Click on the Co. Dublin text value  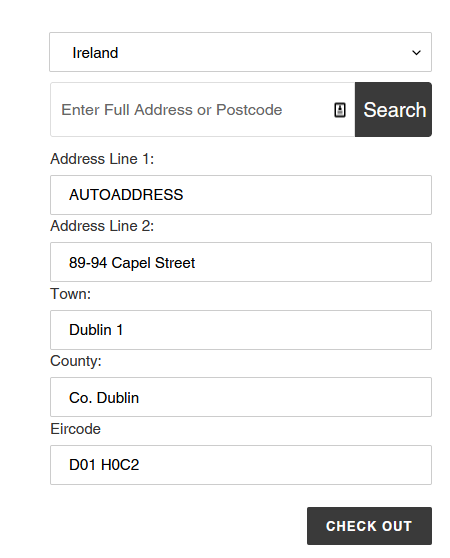tap(104, 398)
